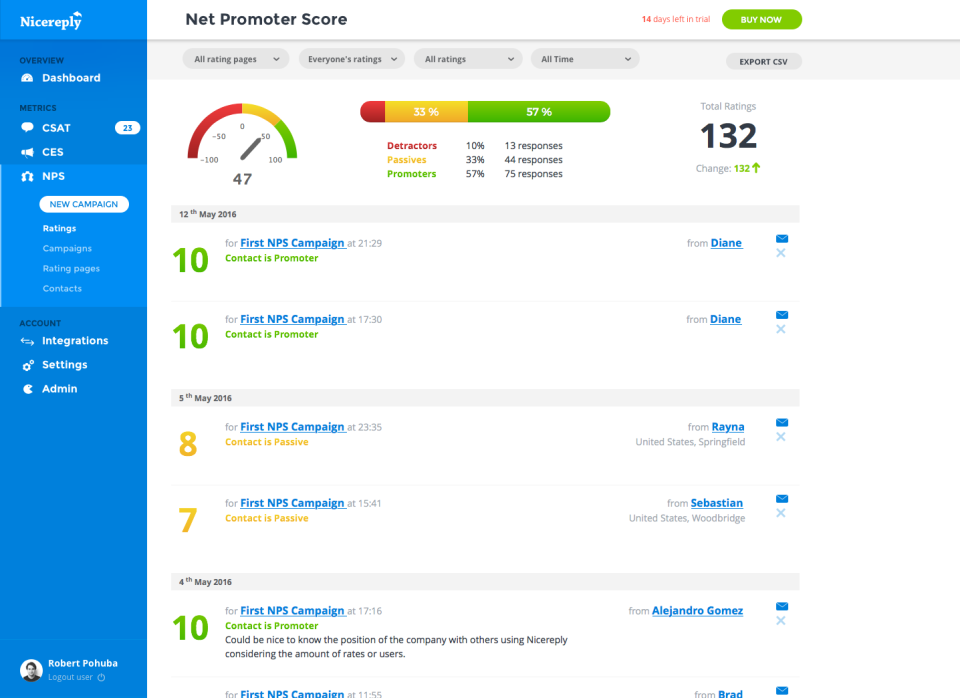Click the green Promoters segment bar
The width and height of the screenshot is (960, 698).
(x=541, y=112)
